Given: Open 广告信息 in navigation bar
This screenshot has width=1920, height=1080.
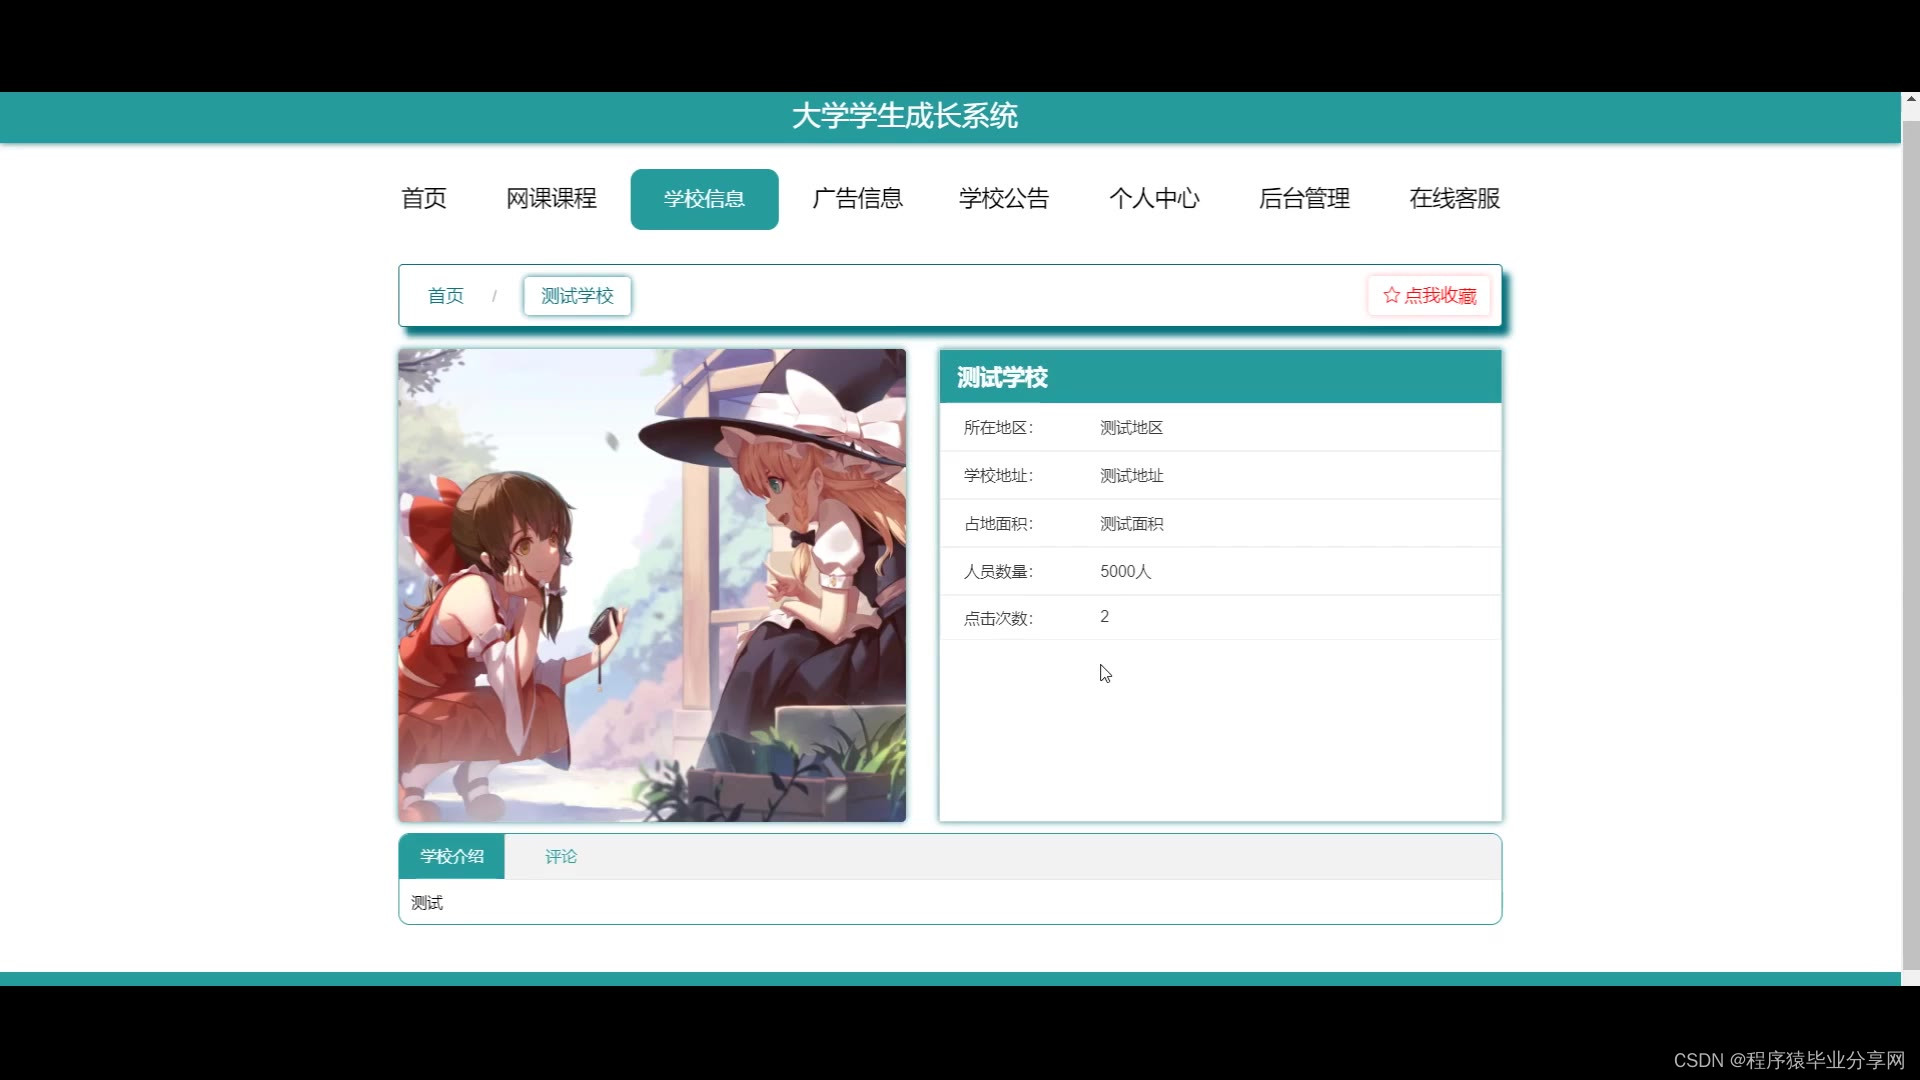Looking at the screenshot, I should 857,199.
